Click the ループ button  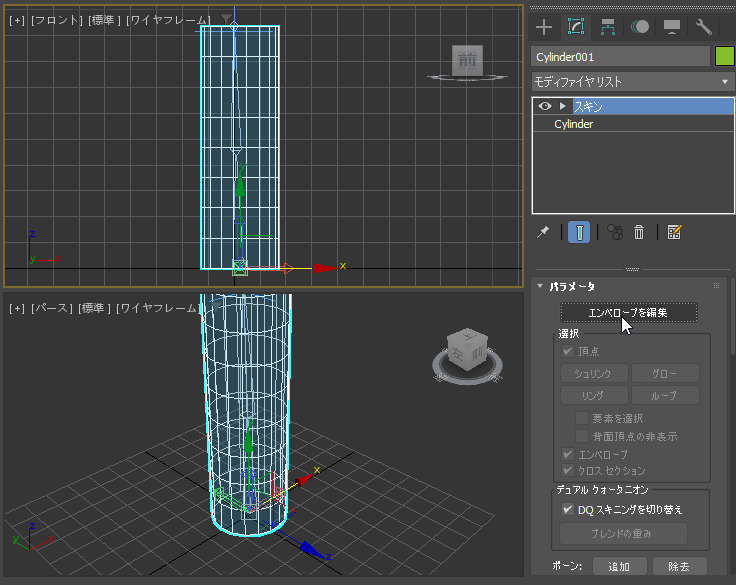(665, 395)
